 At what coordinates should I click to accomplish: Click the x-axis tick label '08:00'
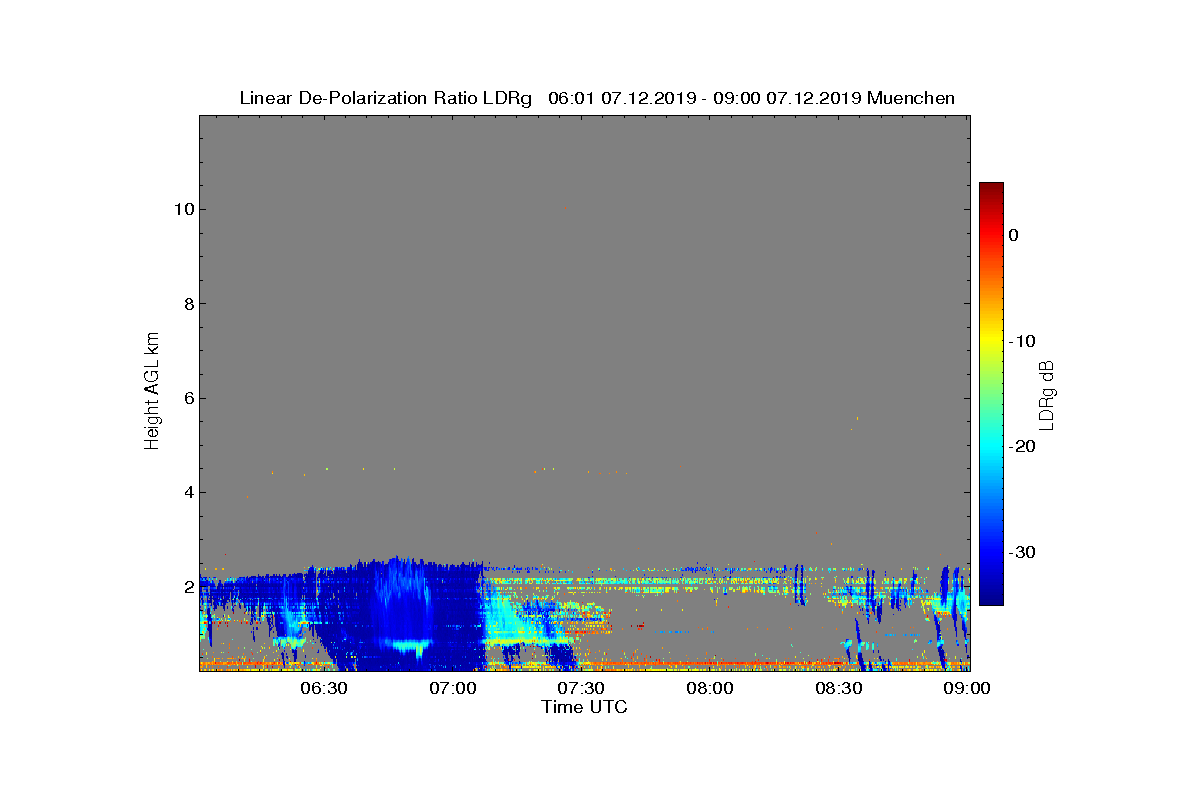[710, 688]
